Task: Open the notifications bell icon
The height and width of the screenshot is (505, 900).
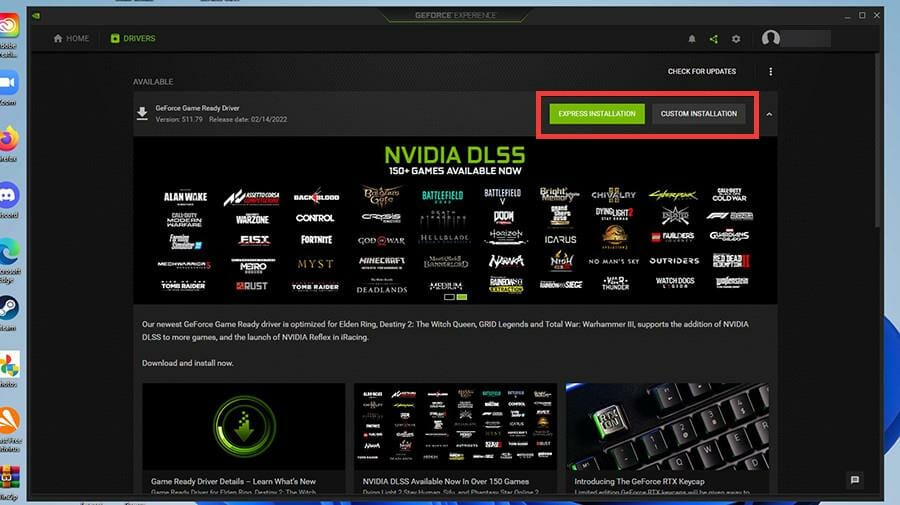Action: 692,38
